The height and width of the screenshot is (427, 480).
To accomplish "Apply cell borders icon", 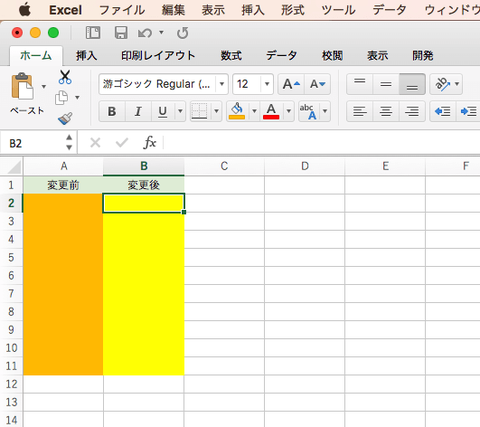I will (x=200, y=111).
